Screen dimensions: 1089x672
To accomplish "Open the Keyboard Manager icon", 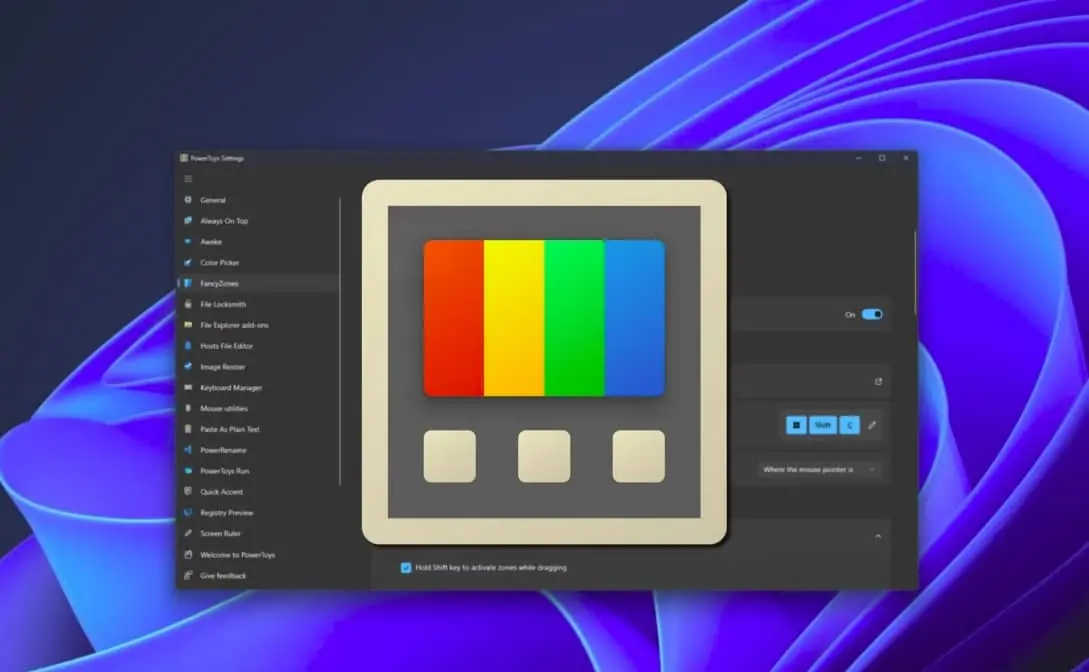I will (188, 387).
